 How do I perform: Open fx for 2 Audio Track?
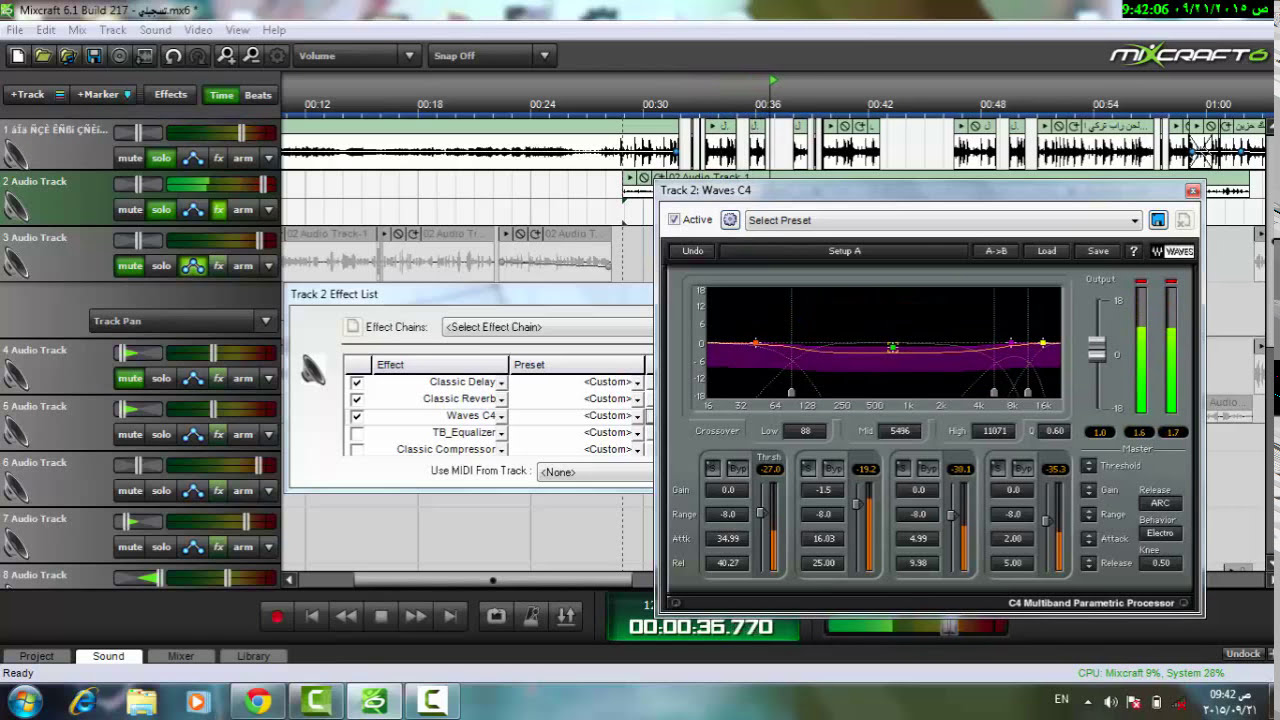pyautogui.click(x=218, y=210)
